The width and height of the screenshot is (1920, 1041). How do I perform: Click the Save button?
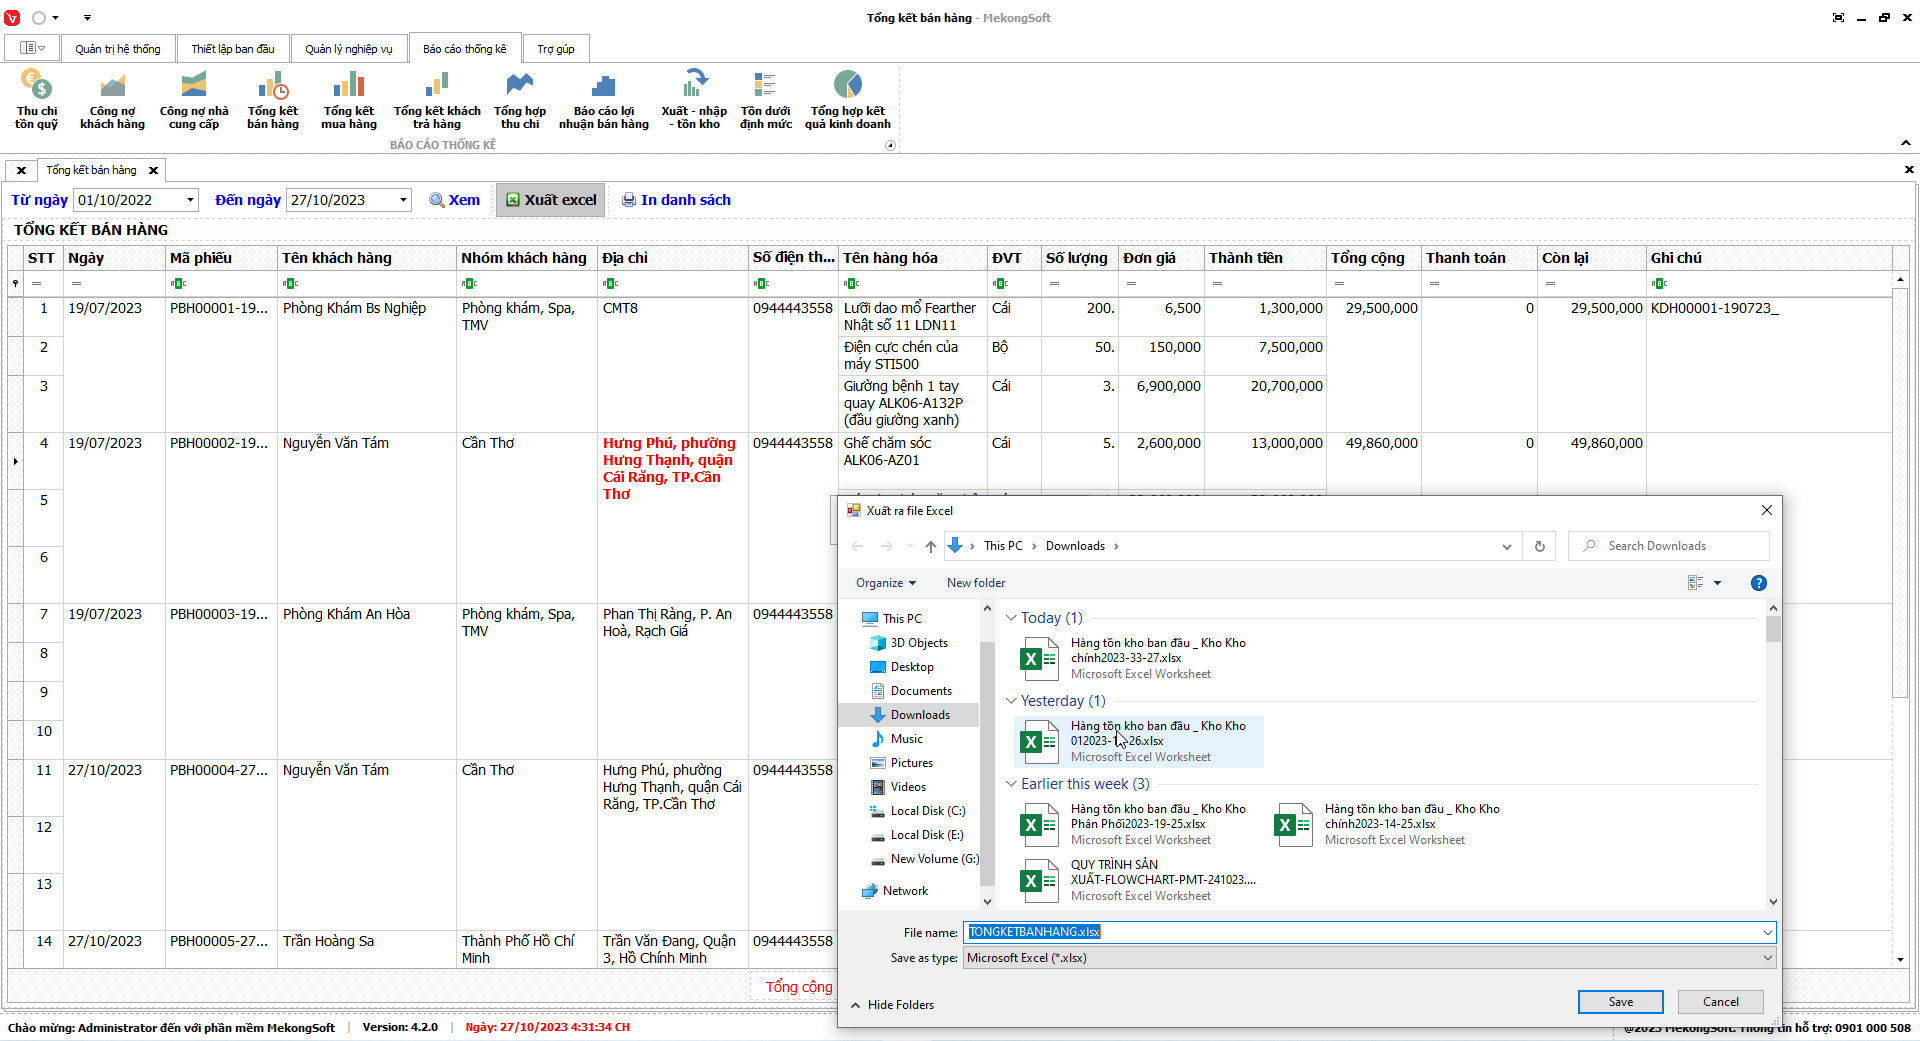tap(1620, 1002)
